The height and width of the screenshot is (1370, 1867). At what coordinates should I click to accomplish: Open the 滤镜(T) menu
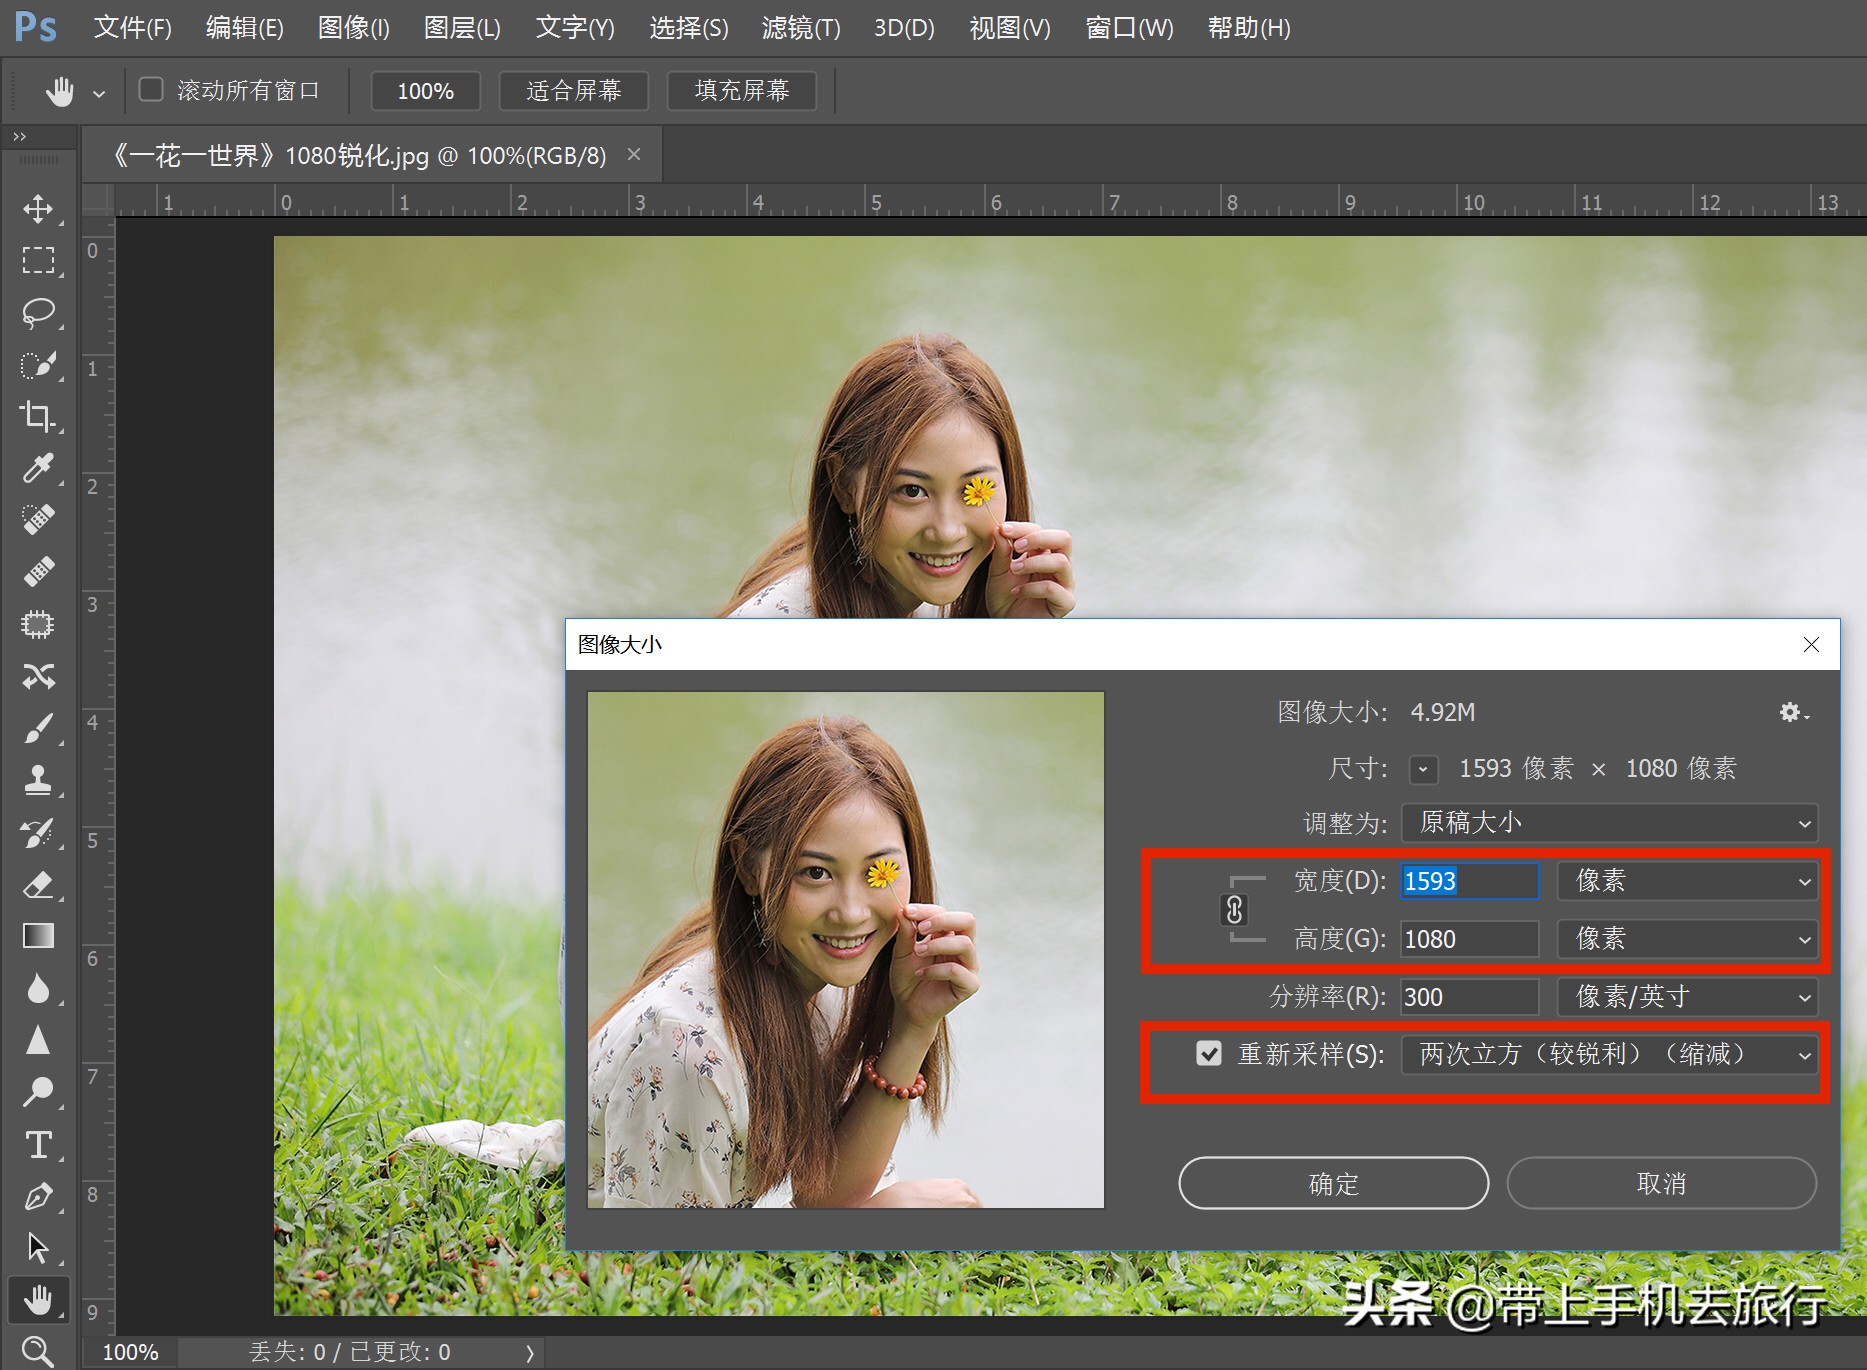800,28
